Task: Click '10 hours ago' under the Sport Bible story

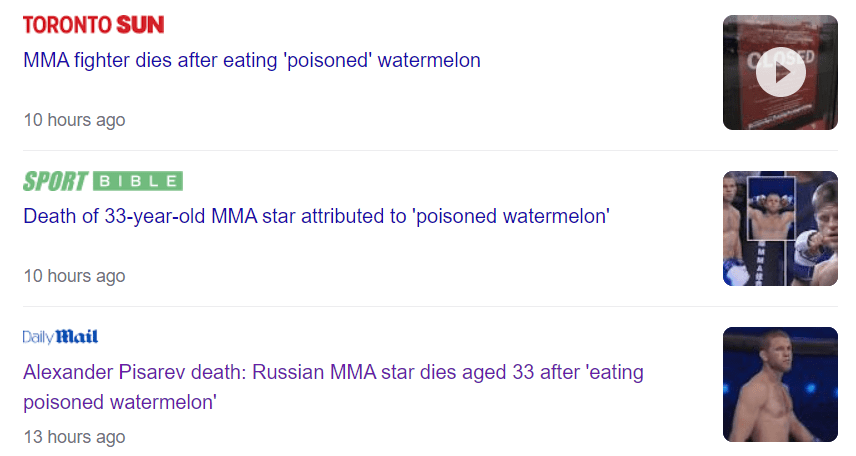Action: [74, 276]
